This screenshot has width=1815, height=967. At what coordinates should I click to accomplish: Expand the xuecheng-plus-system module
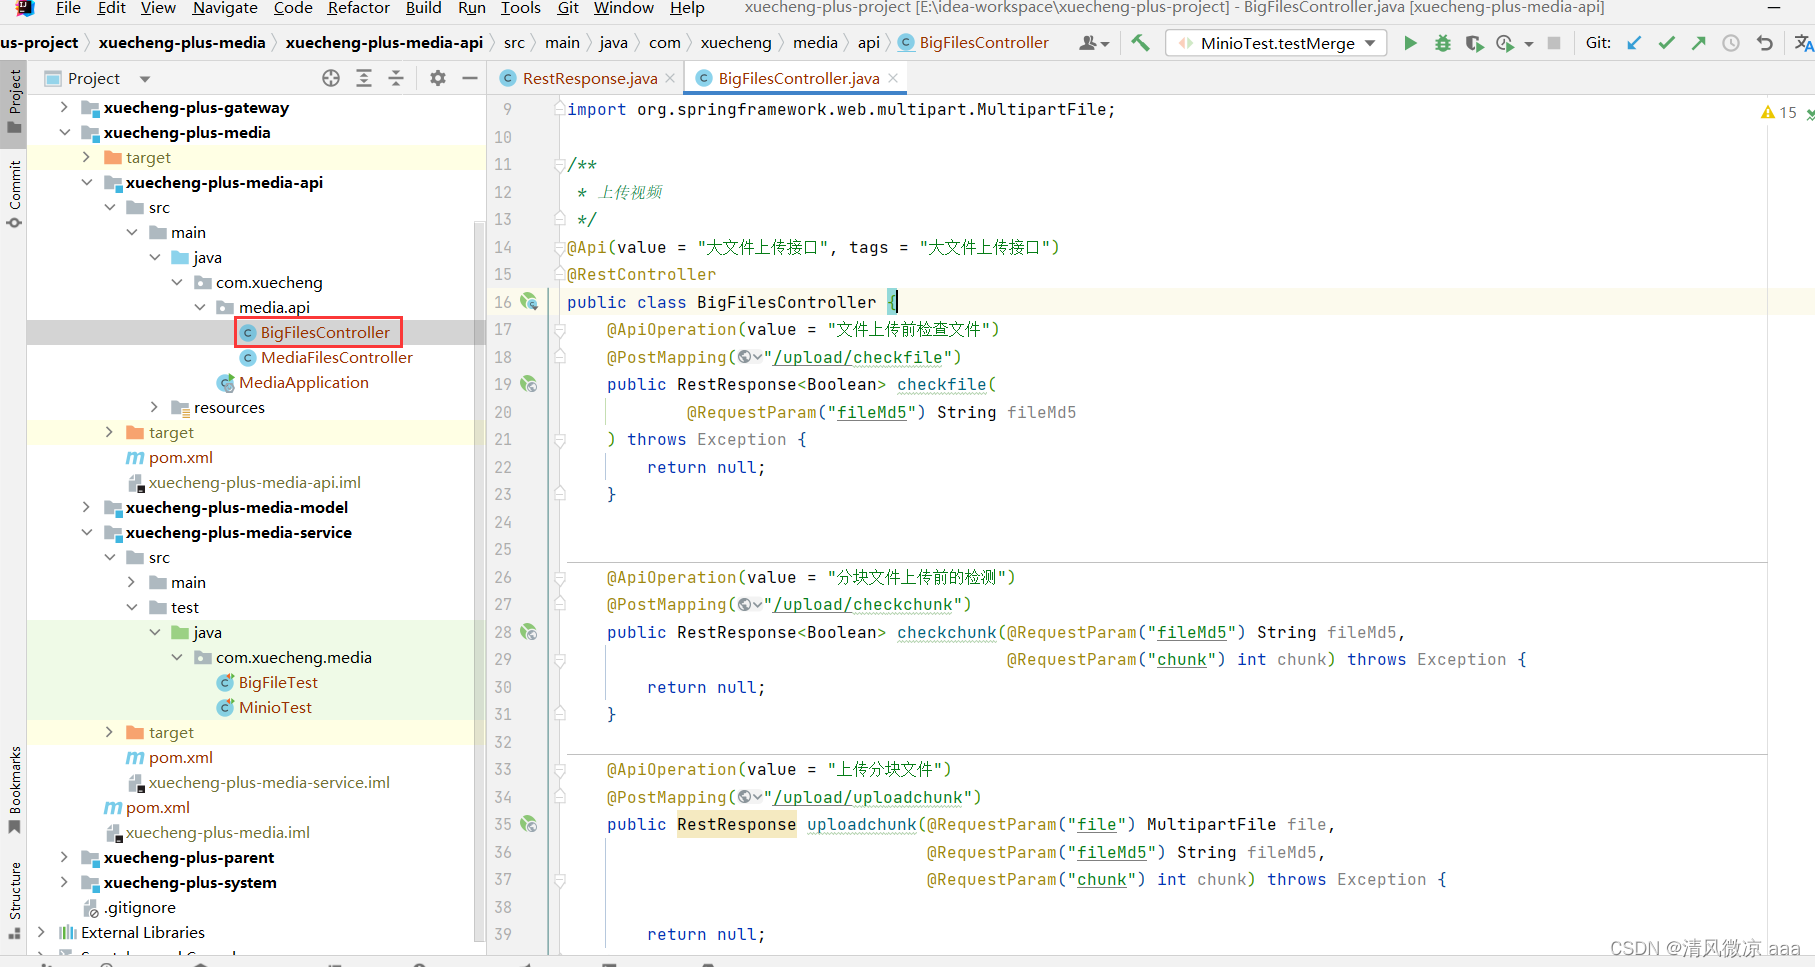pos(64,882)
